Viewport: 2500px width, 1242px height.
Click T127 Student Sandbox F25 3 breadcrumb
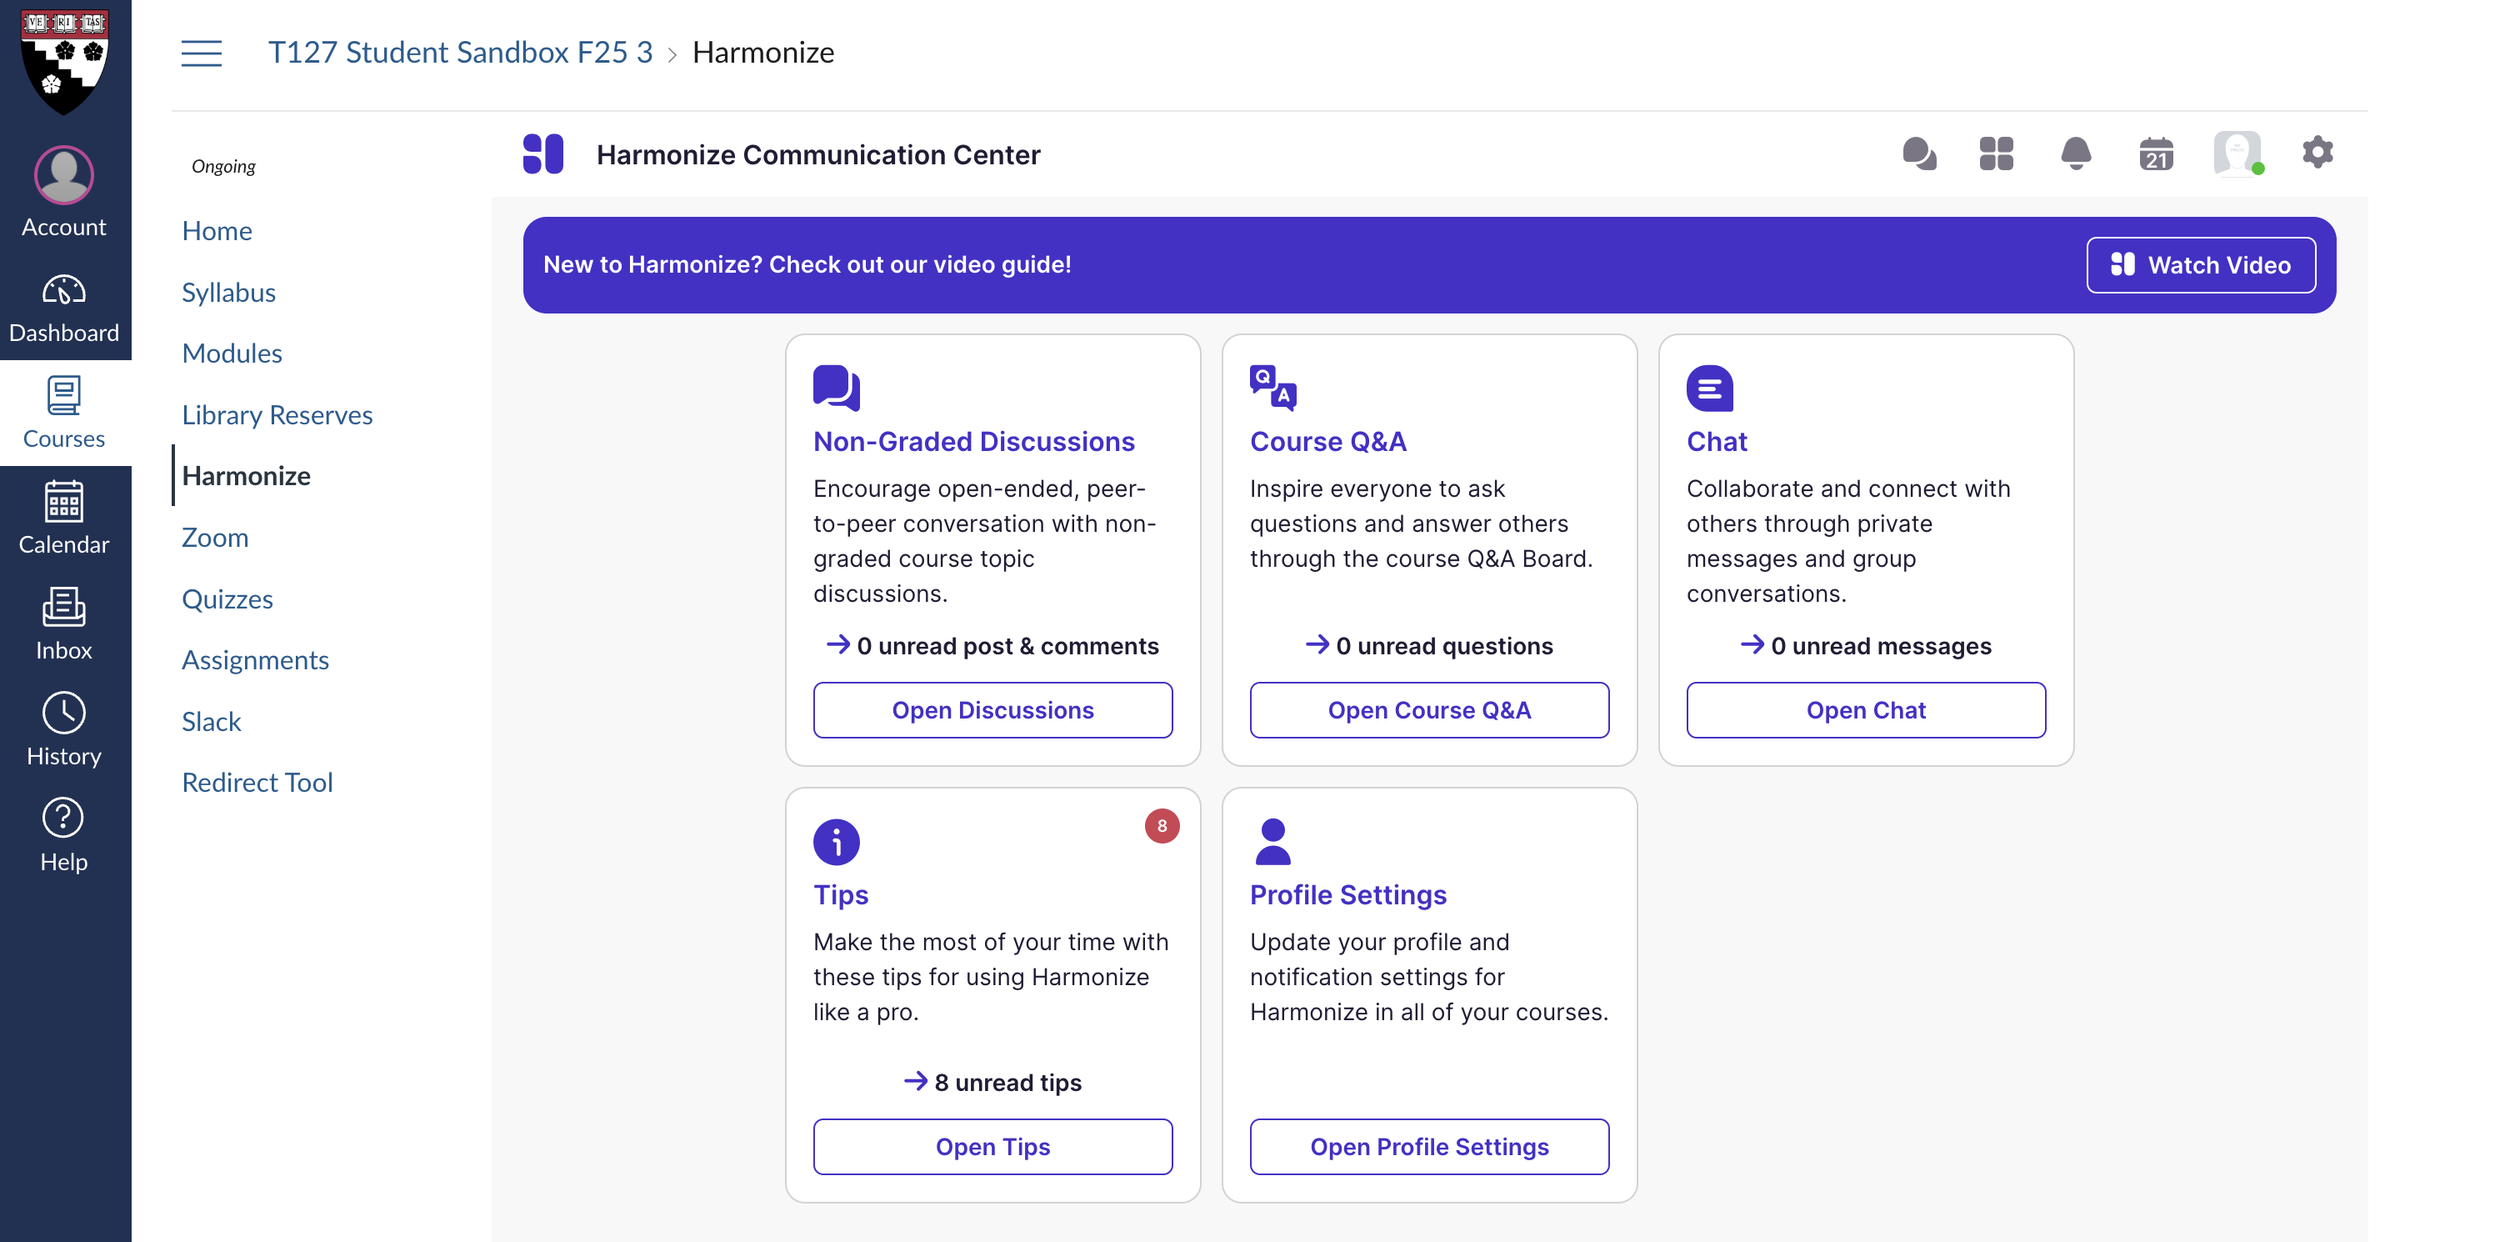pyautogui.click(x=460, y=52)
